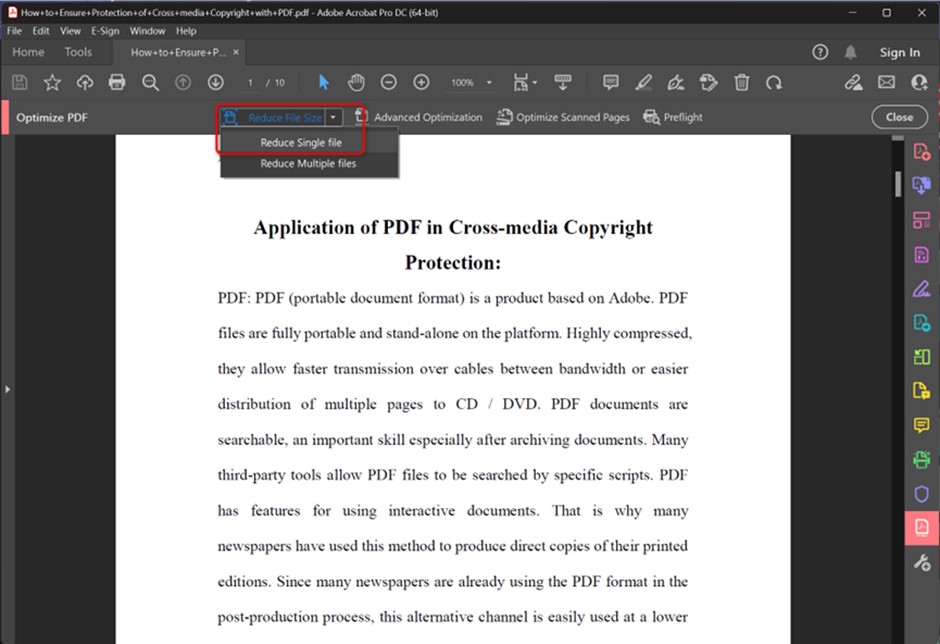Viewport: 940px width, 644px height.
Task: Open the Optimize PDF tool in right sidebar
Action: 921,527
